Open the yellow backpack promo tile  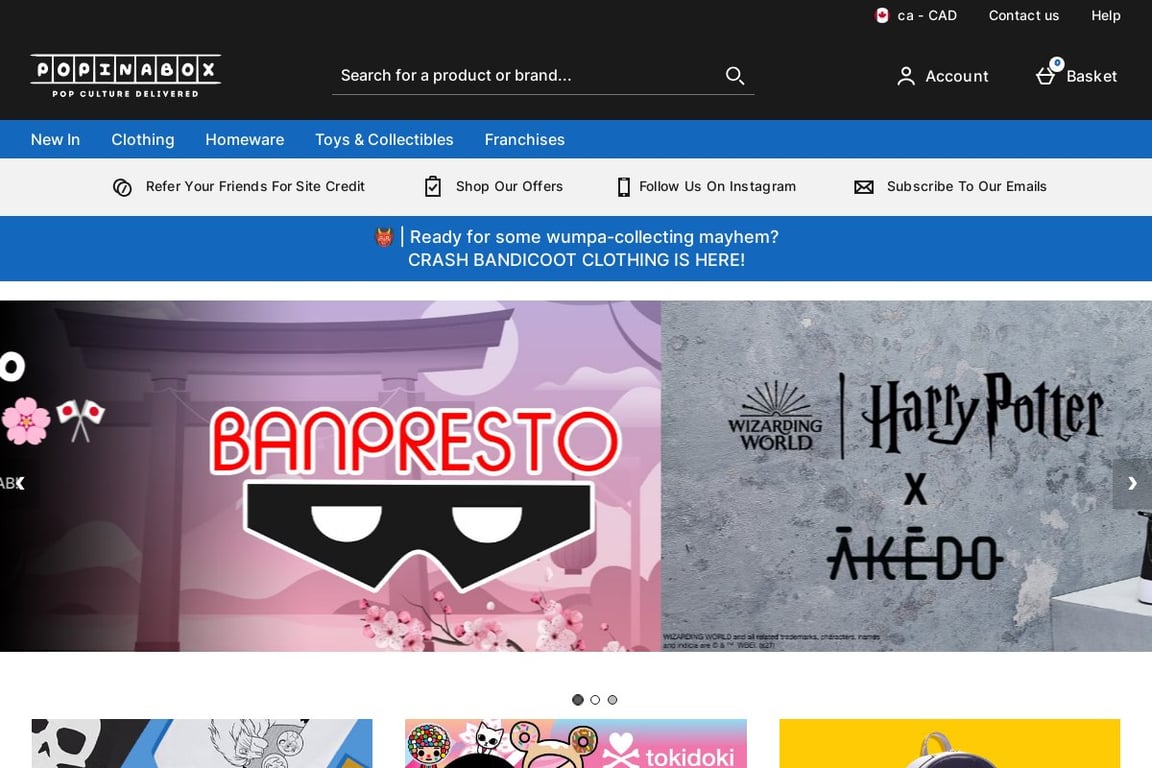click(x=949, y=743)
